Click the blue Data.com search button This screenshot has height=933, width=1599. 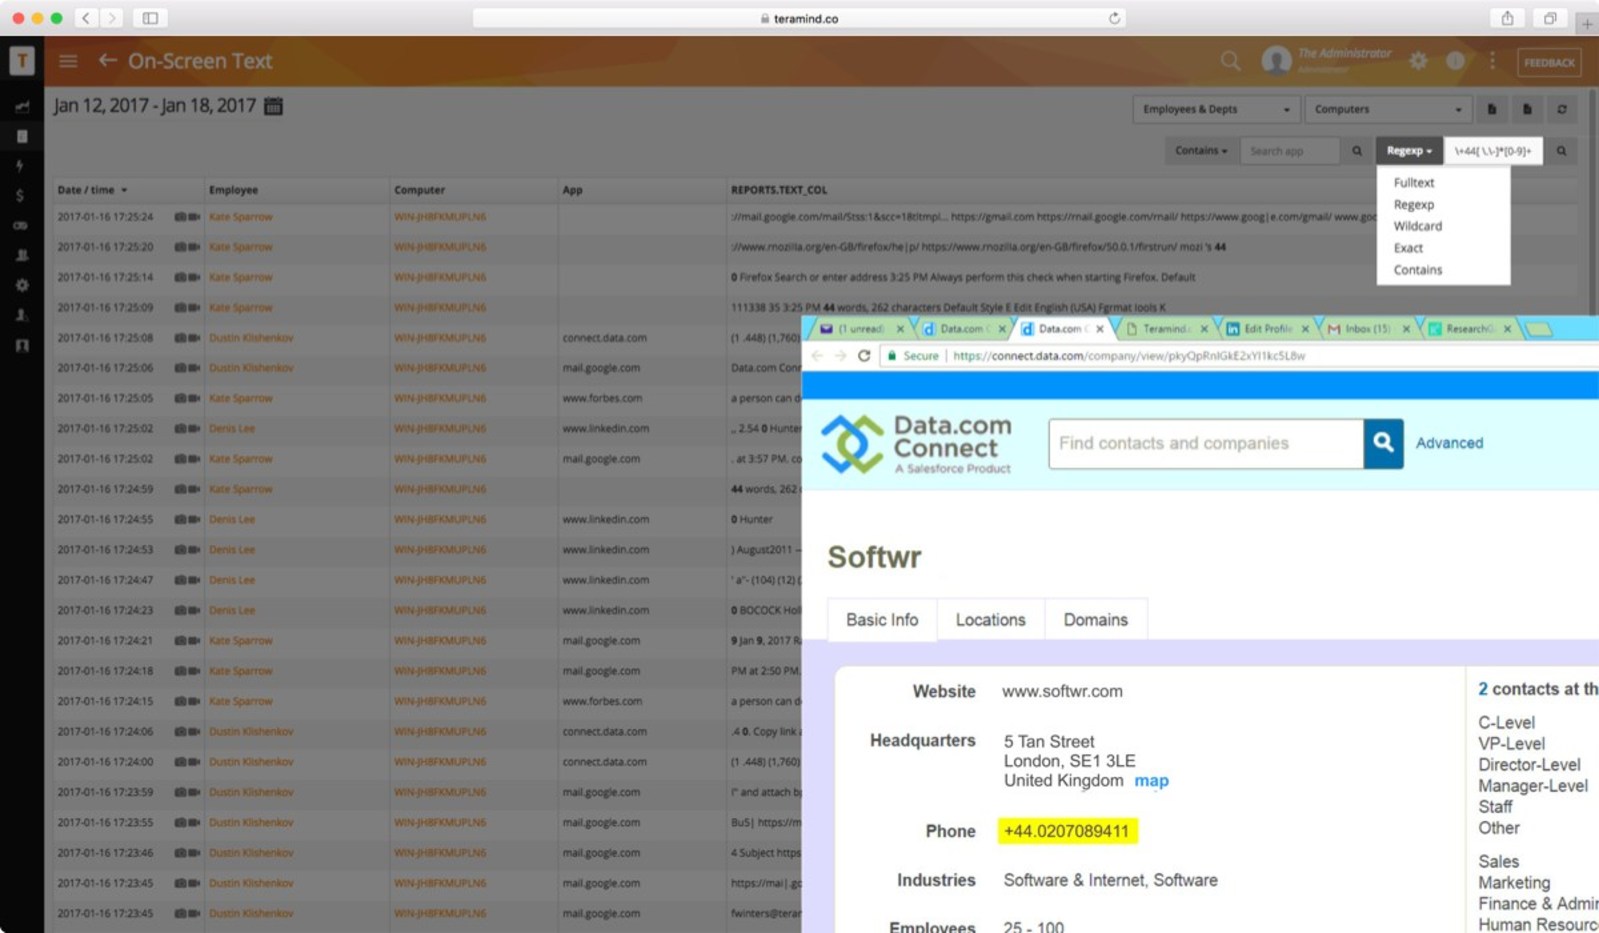(1383, 444)
